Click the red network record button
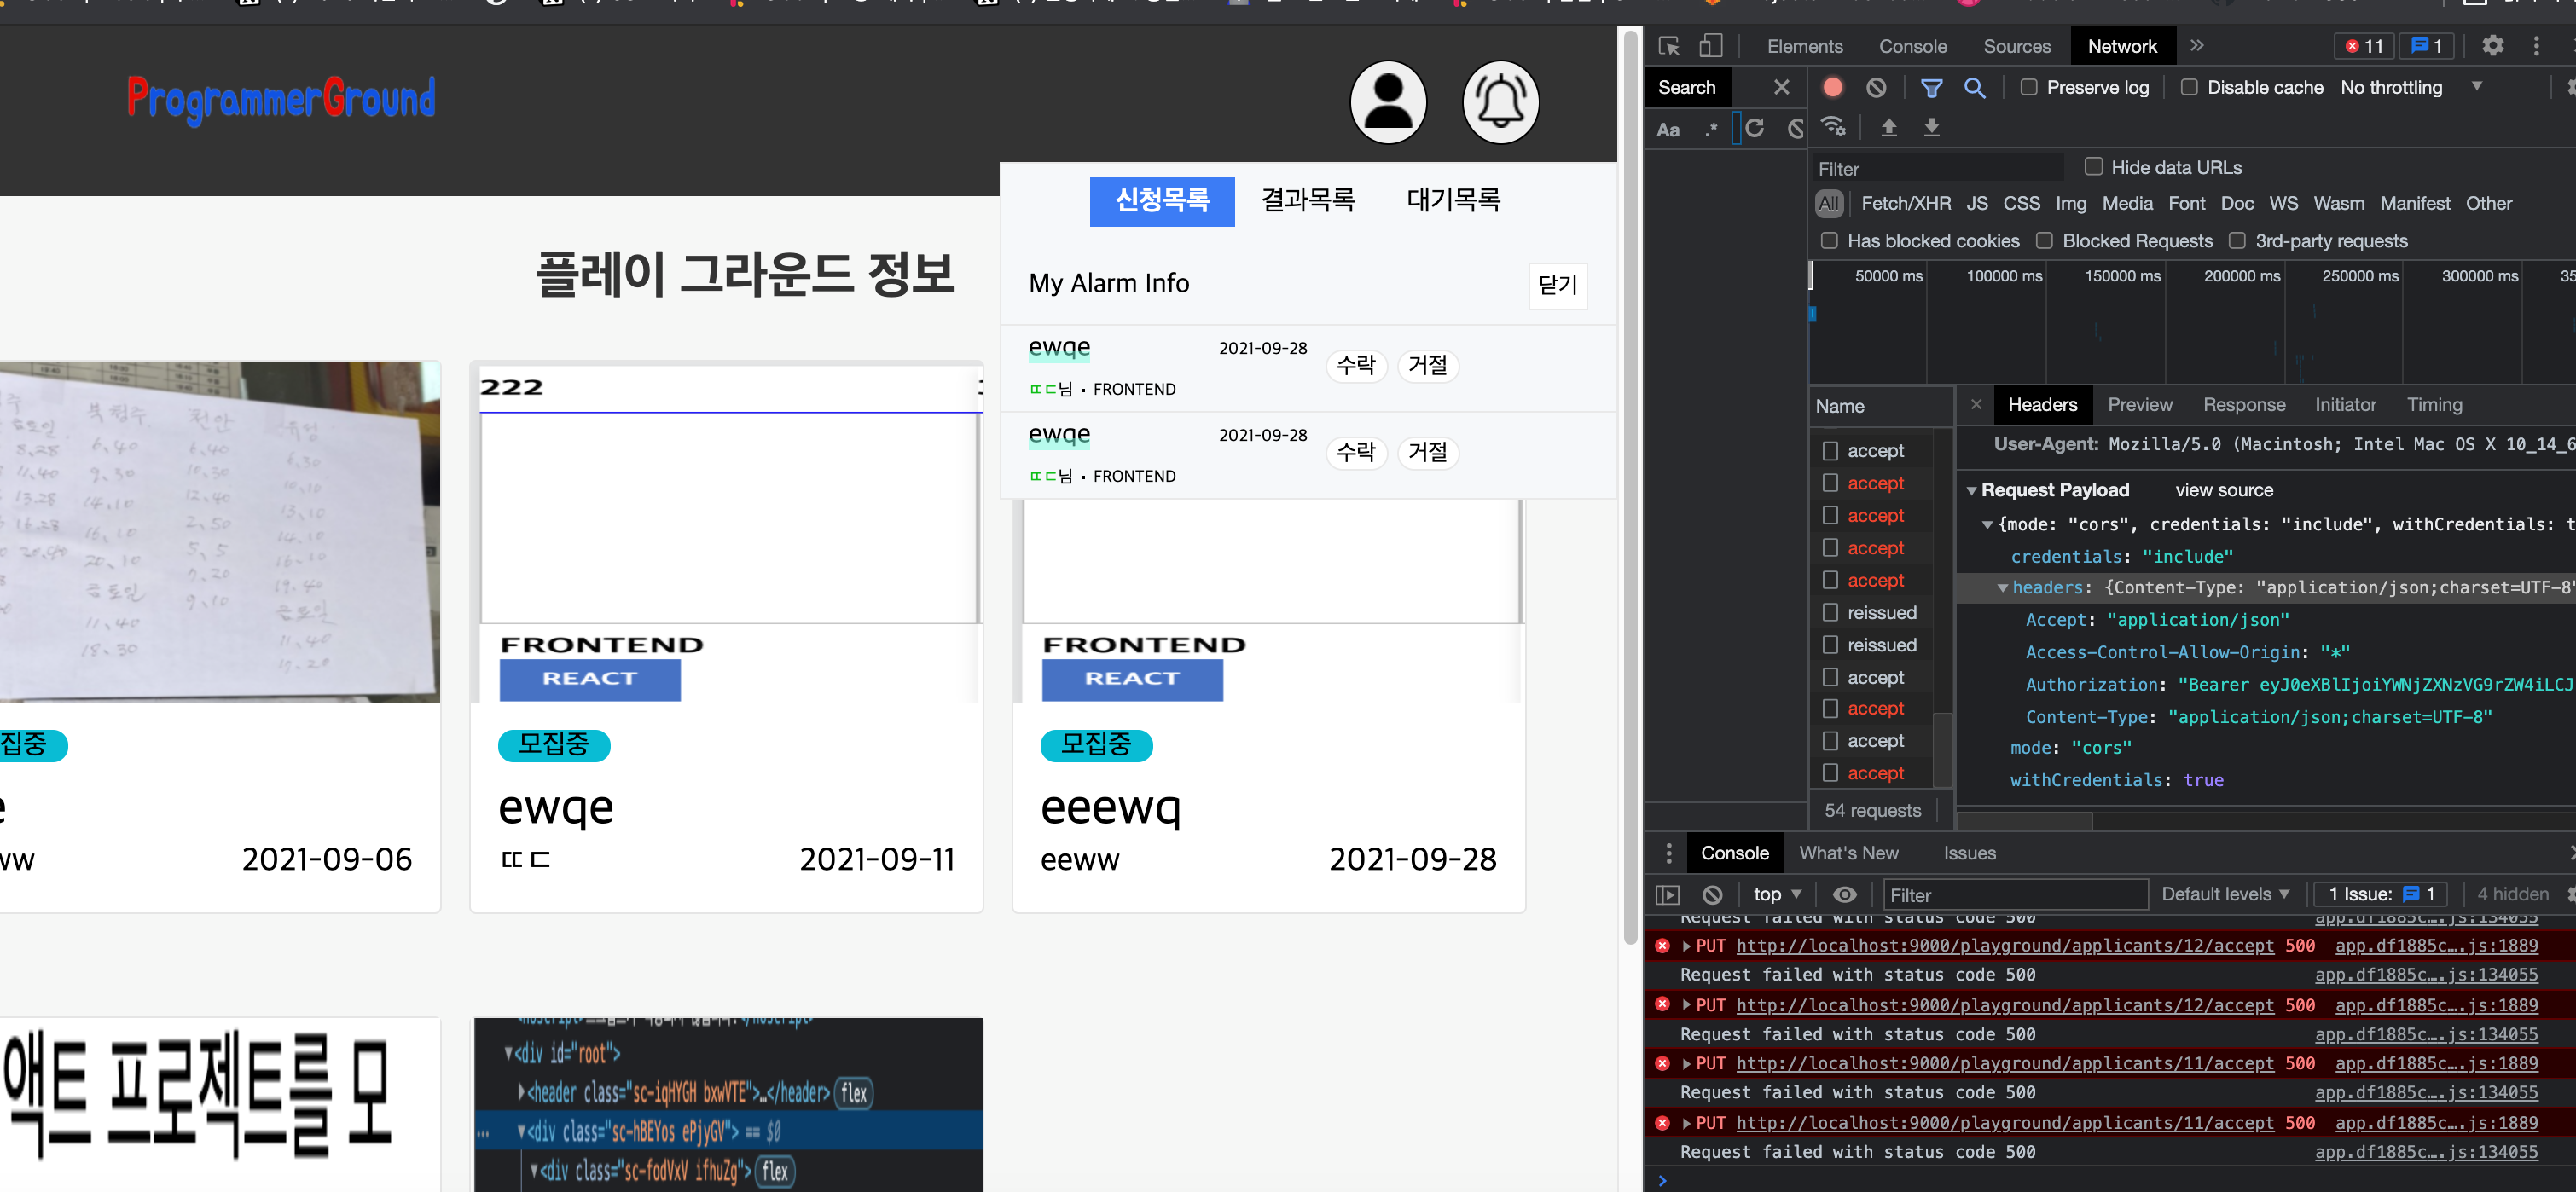2576x1192 pixels. (x=1832, y=87)
